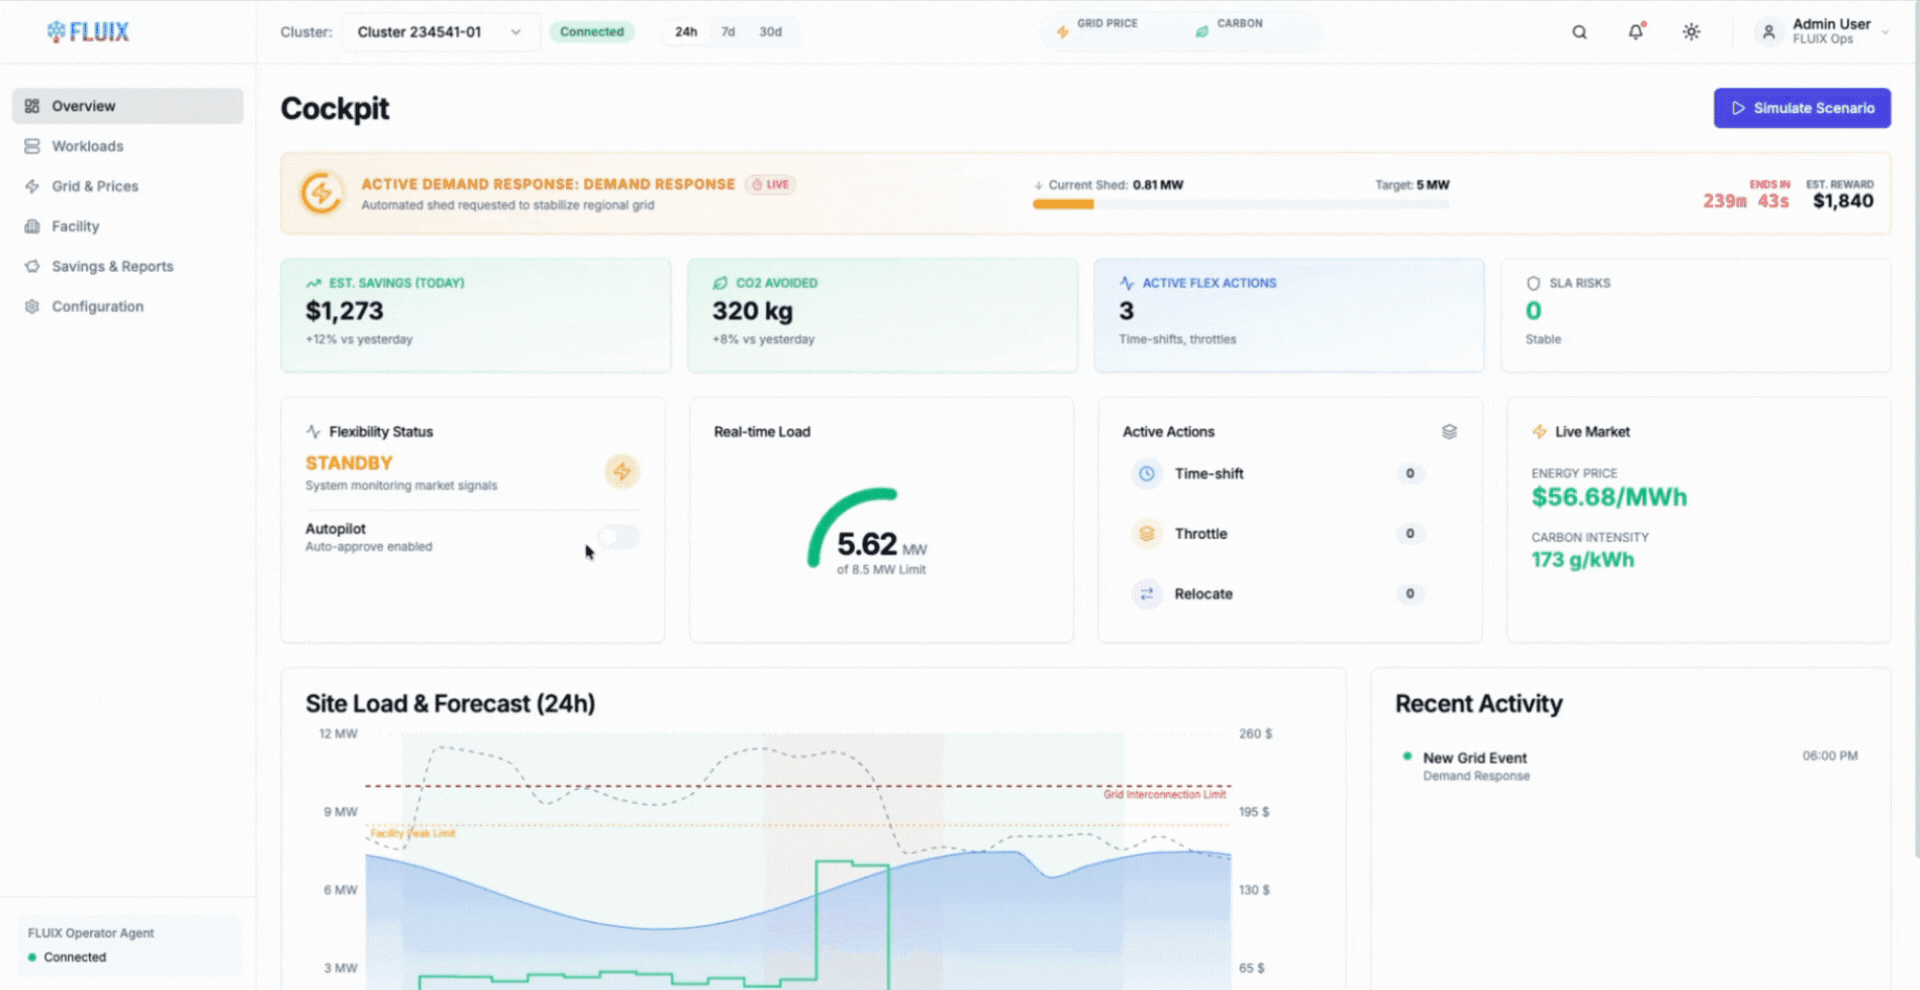Click the Active Actions stack icon
Screen dimensions: 1920x990
[1451, 431]
